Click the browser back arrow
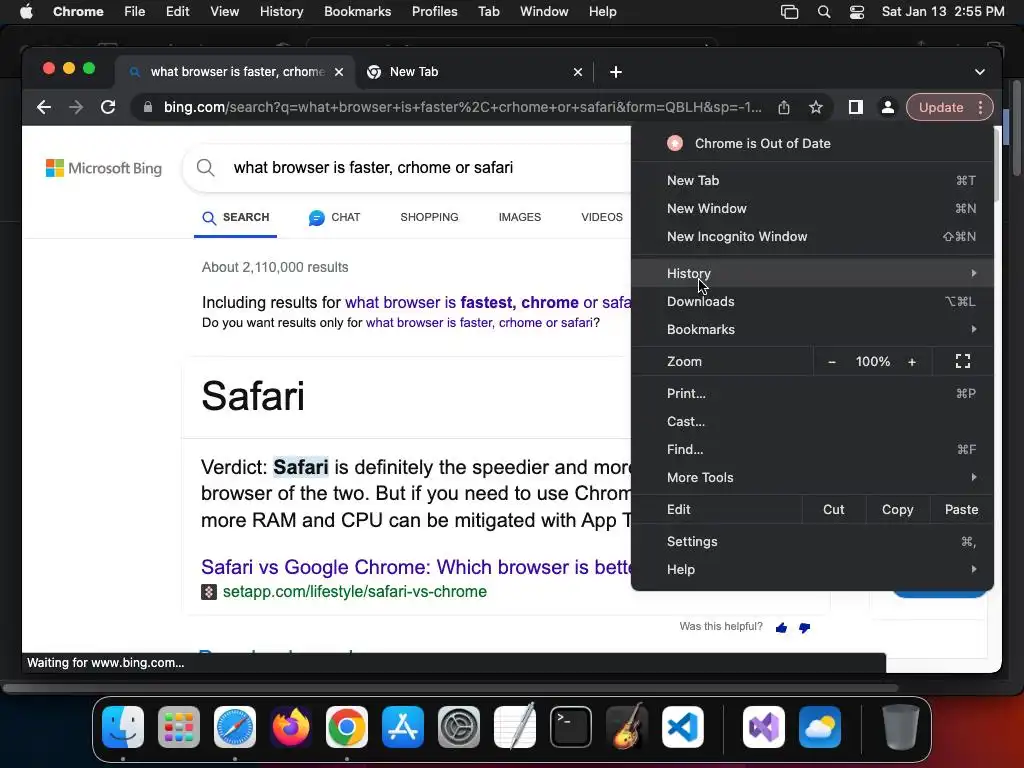This screenshot has width=1024, height=768. click(x=44, y=107)
